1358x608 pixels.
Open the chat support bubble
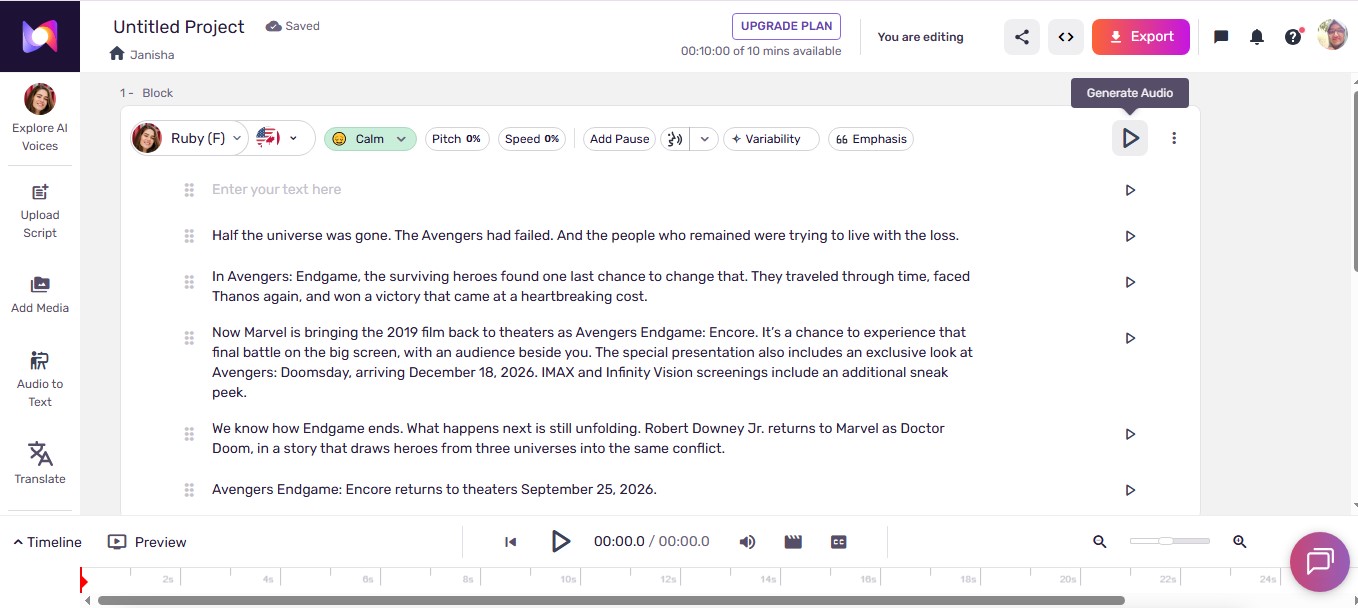point(1320,562)
